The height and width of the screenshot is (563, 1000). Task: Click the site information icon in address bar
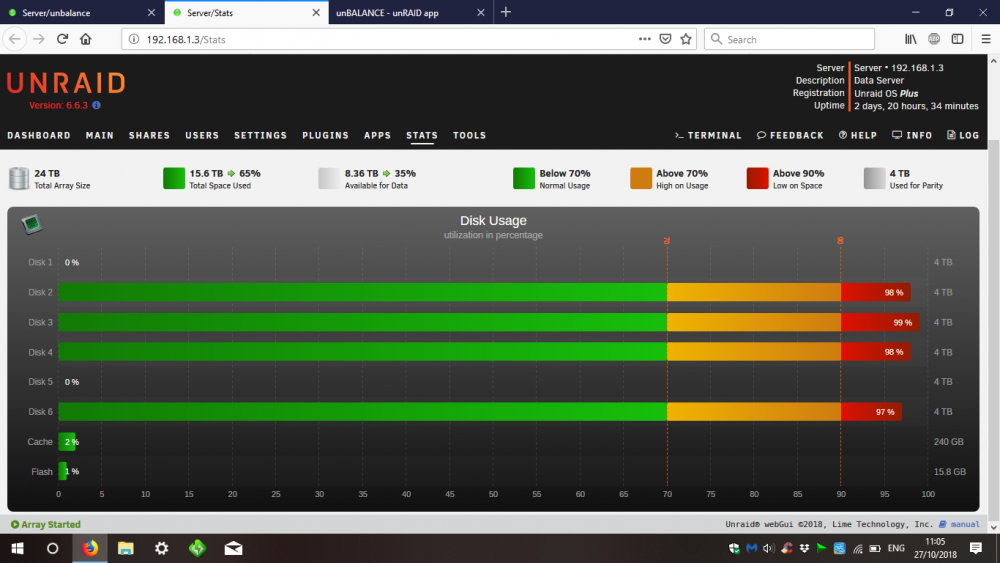134,39
